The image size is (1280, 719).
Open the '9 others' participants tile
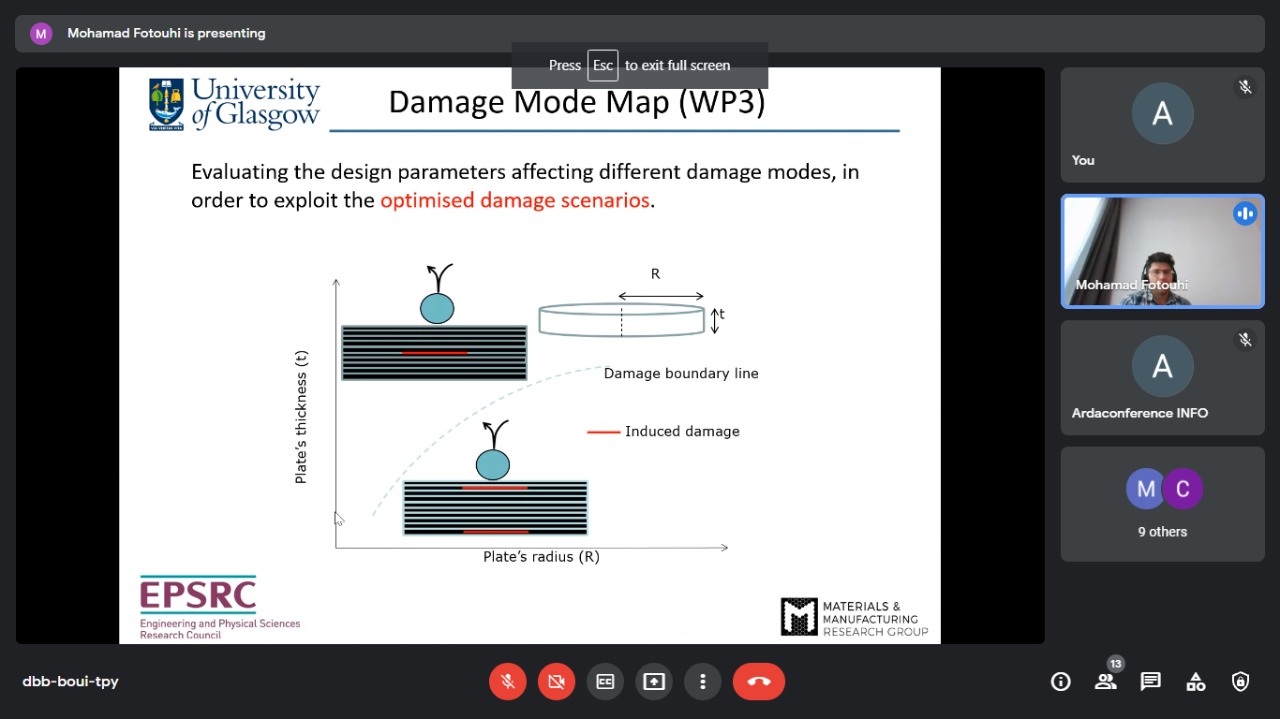[1162, 504]
